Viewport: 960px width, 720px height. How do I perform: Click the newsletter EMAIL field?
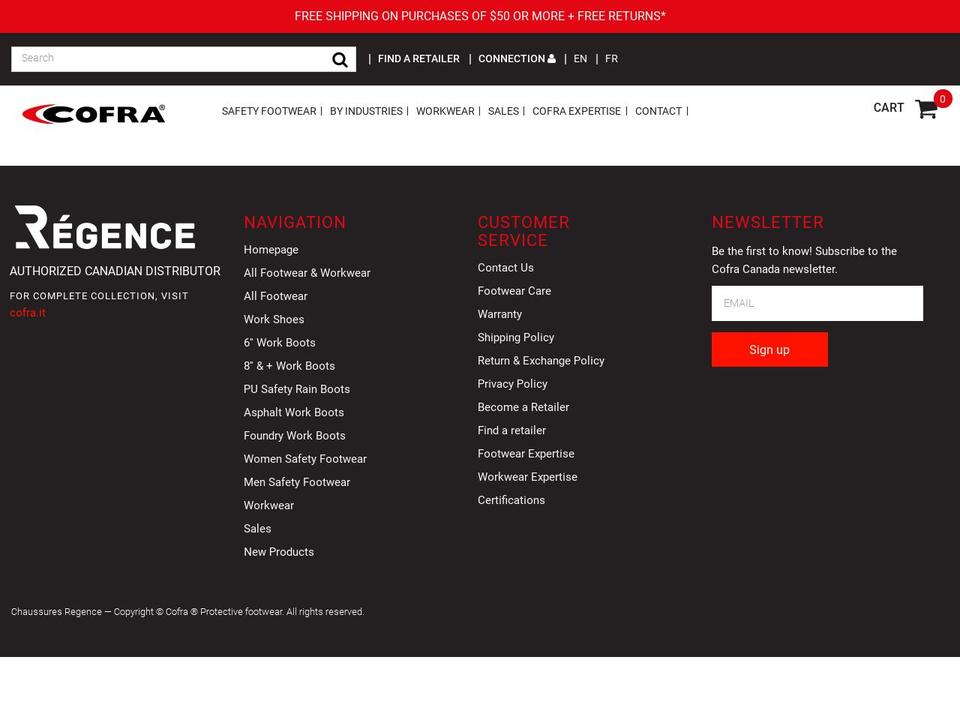tap(817, 303)
